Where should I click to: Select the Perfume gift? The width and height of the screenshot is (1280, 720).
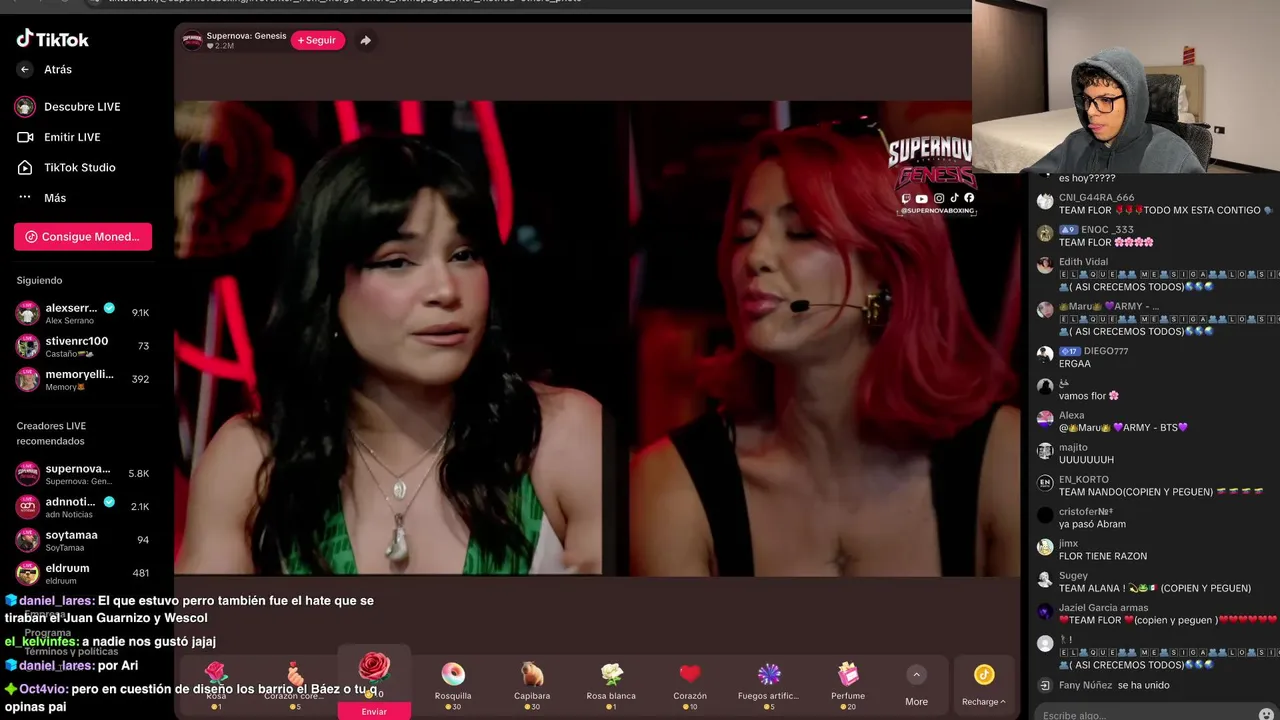(847, 684)
